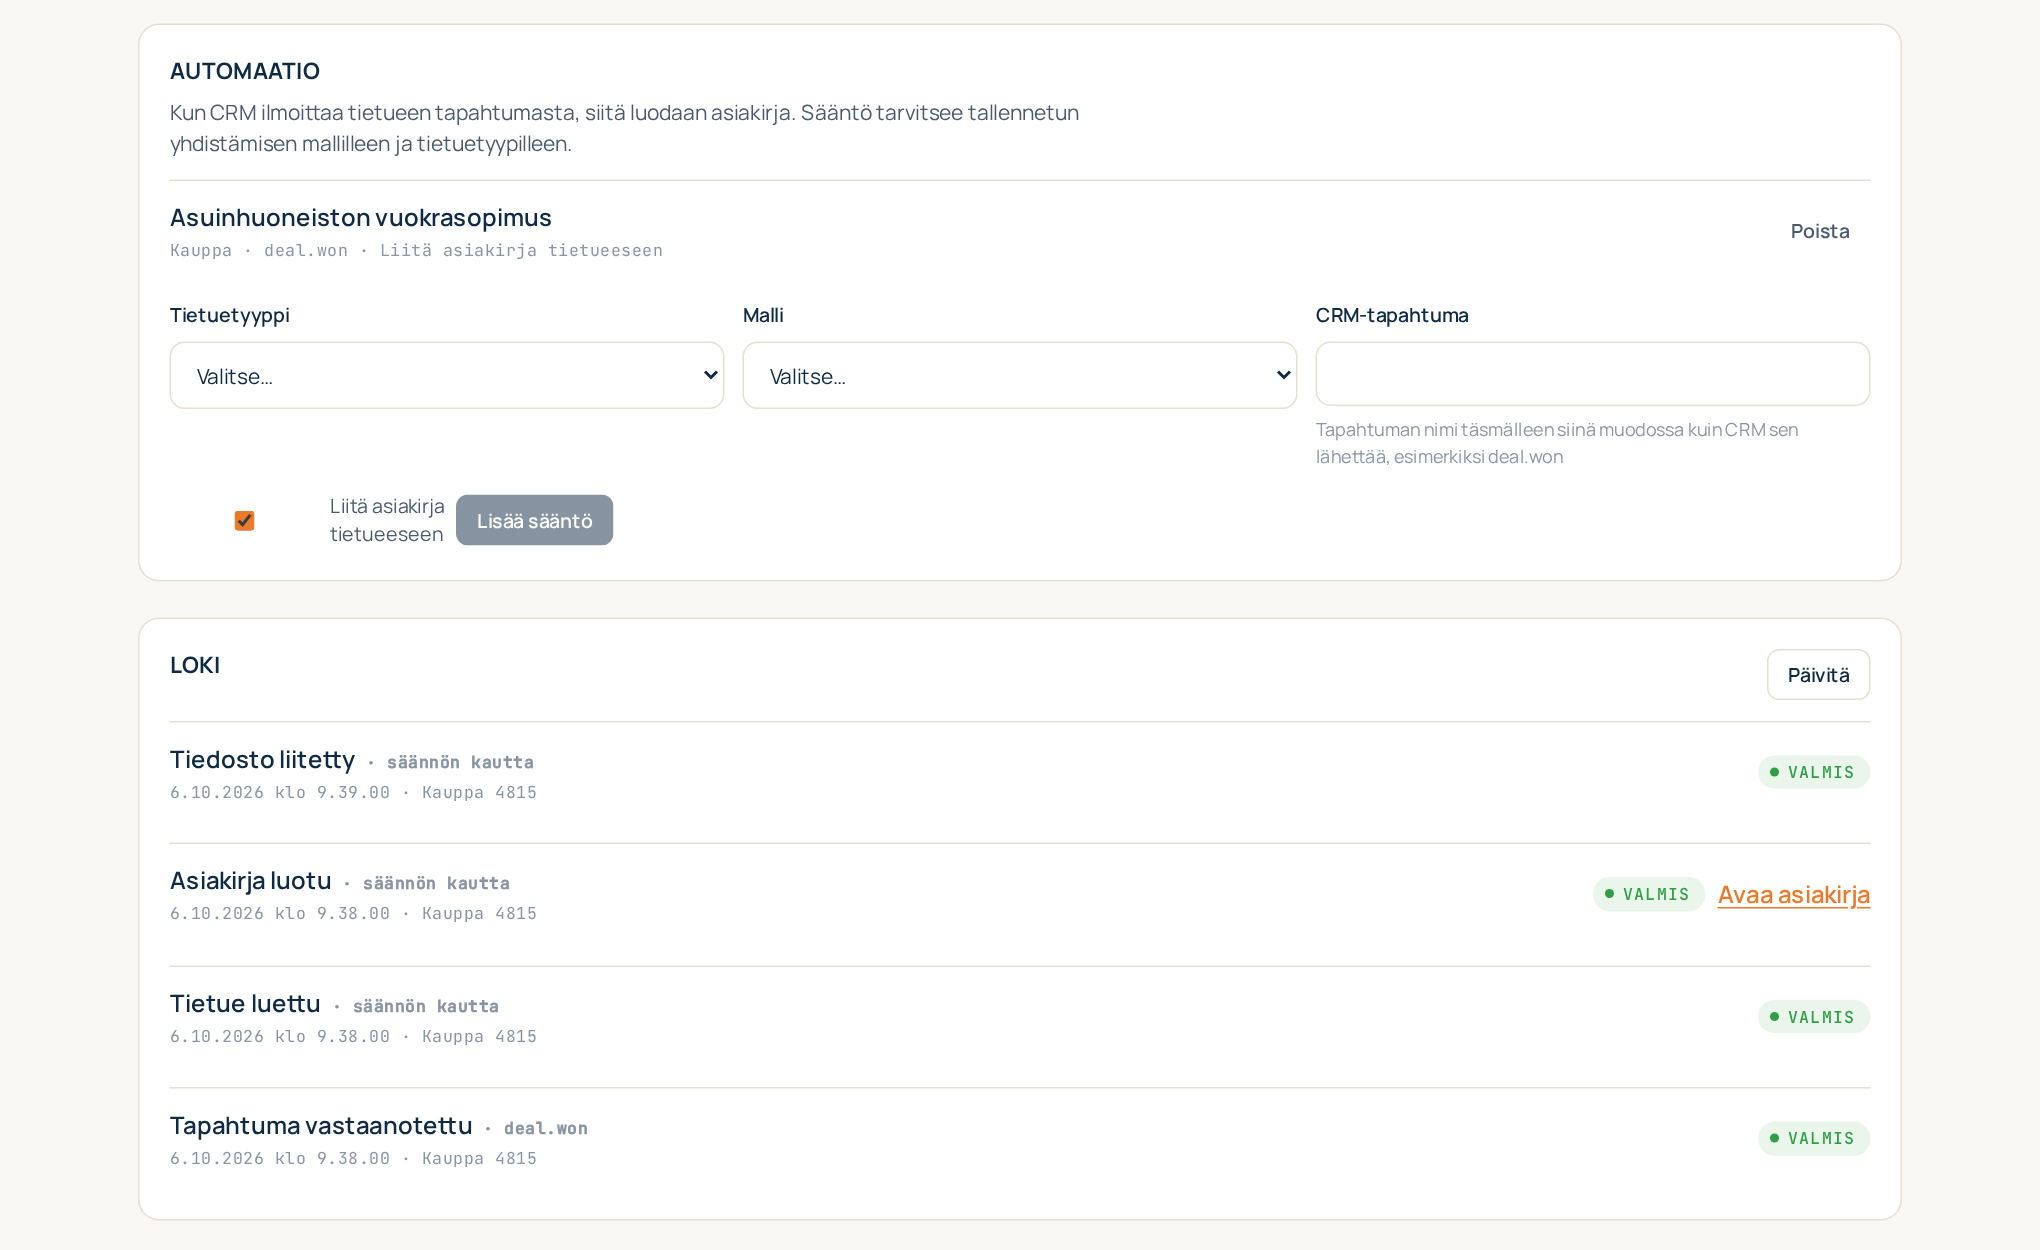This screenshot has width=2040, height=1250.
Task: Click the VALMIS badge for Asiakirja luotu
Action: click(1648, 894)
